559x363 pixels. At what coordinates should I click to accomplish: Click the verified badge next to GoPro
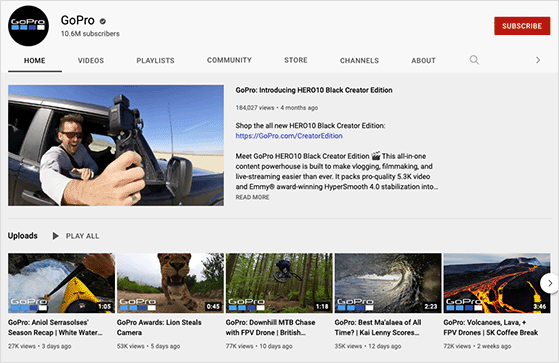click(x=103, y=21)
